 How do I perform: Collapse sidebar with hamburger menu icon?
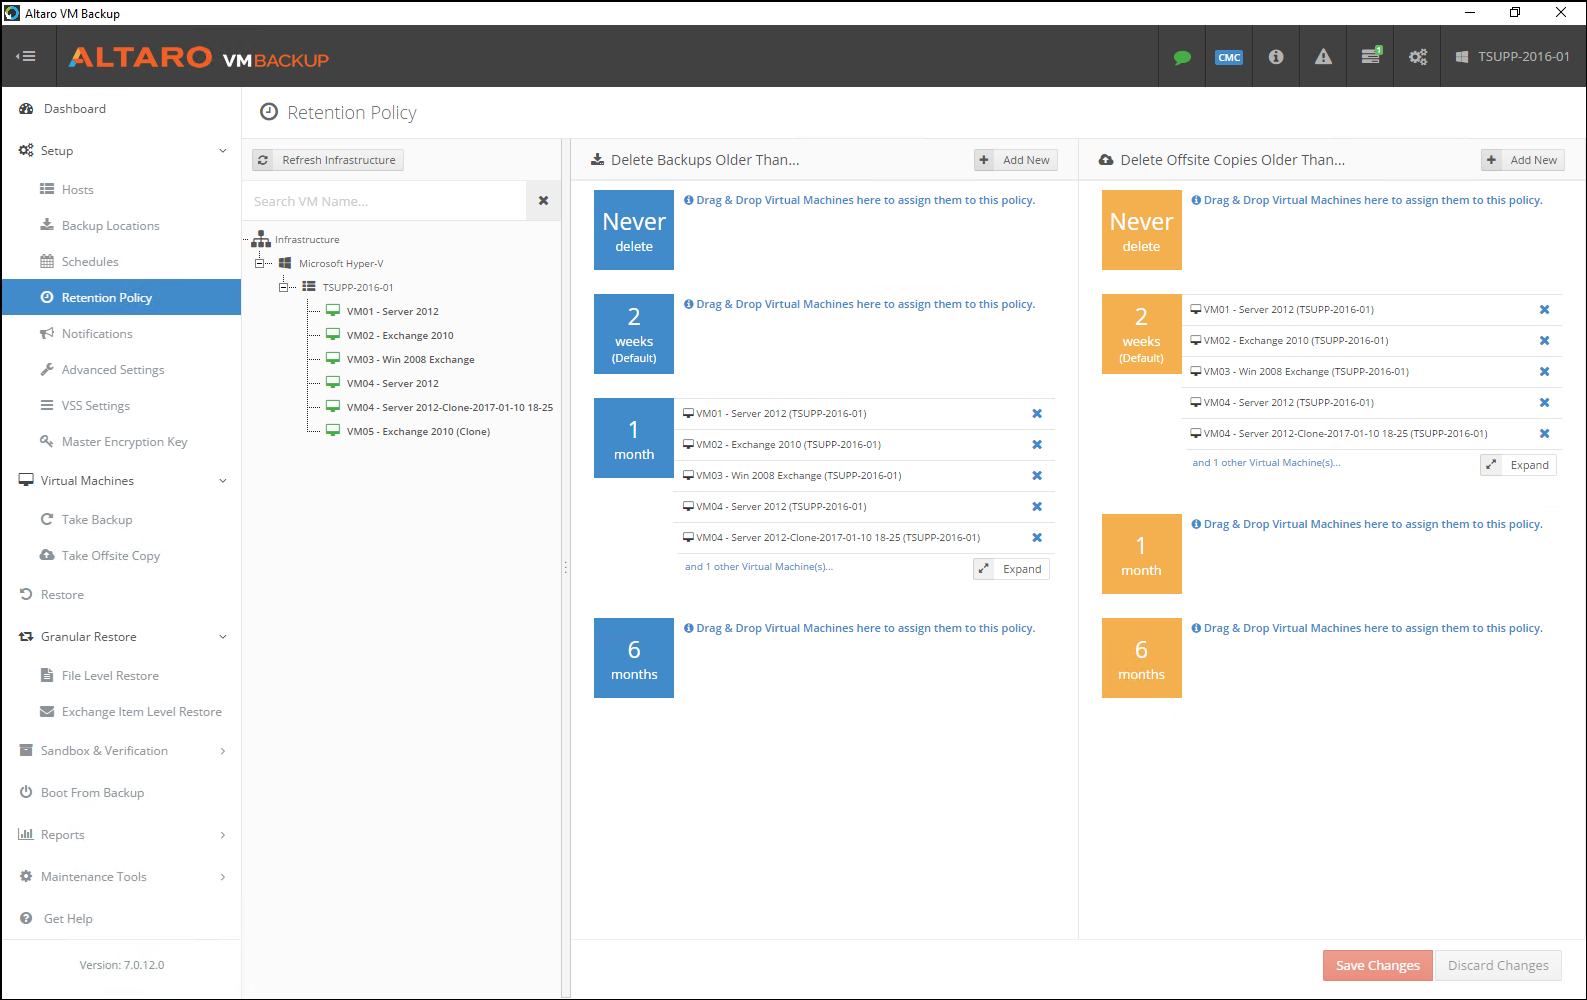26,57
